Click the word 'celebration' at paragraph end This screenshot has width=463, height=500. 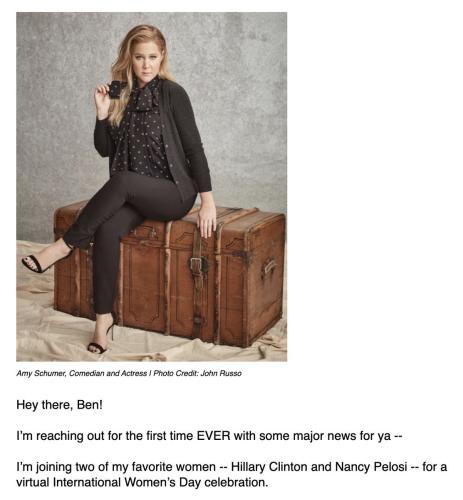(234, 482)
